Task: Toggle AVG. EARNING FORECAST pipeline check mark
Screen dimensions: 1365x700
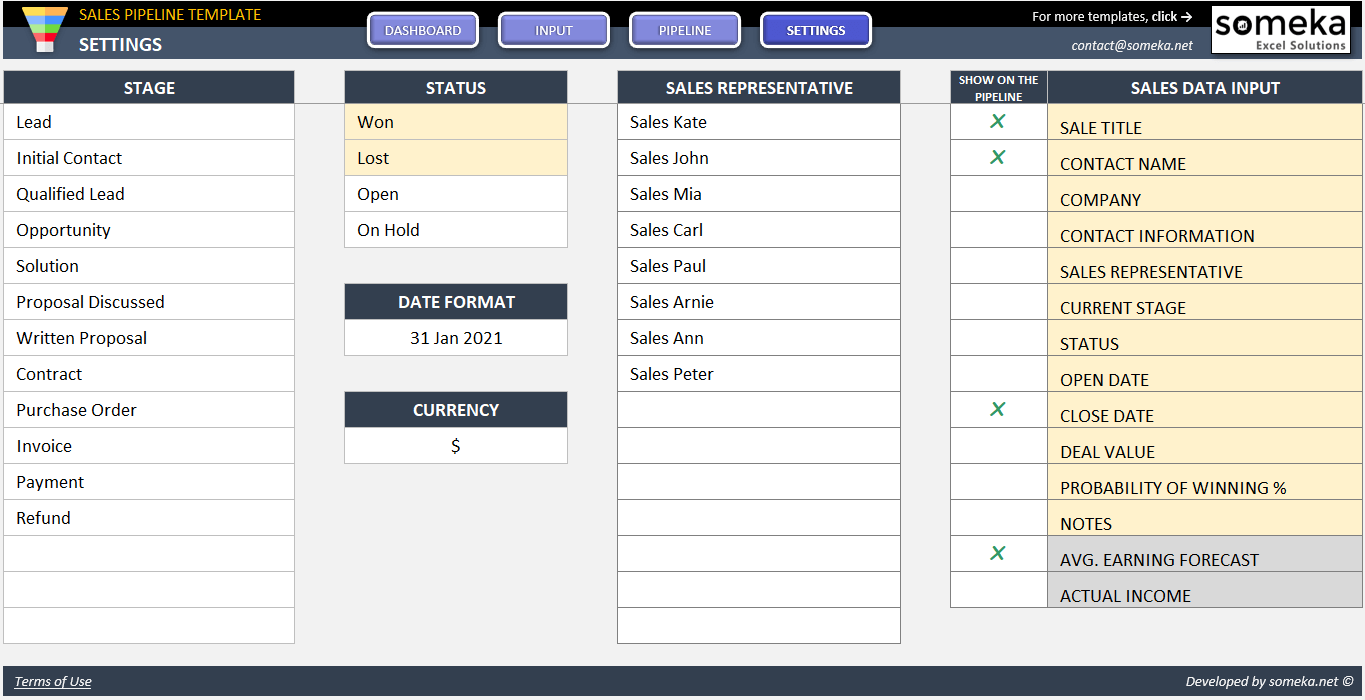Action: pyautogui.click(x=998, y=554)
